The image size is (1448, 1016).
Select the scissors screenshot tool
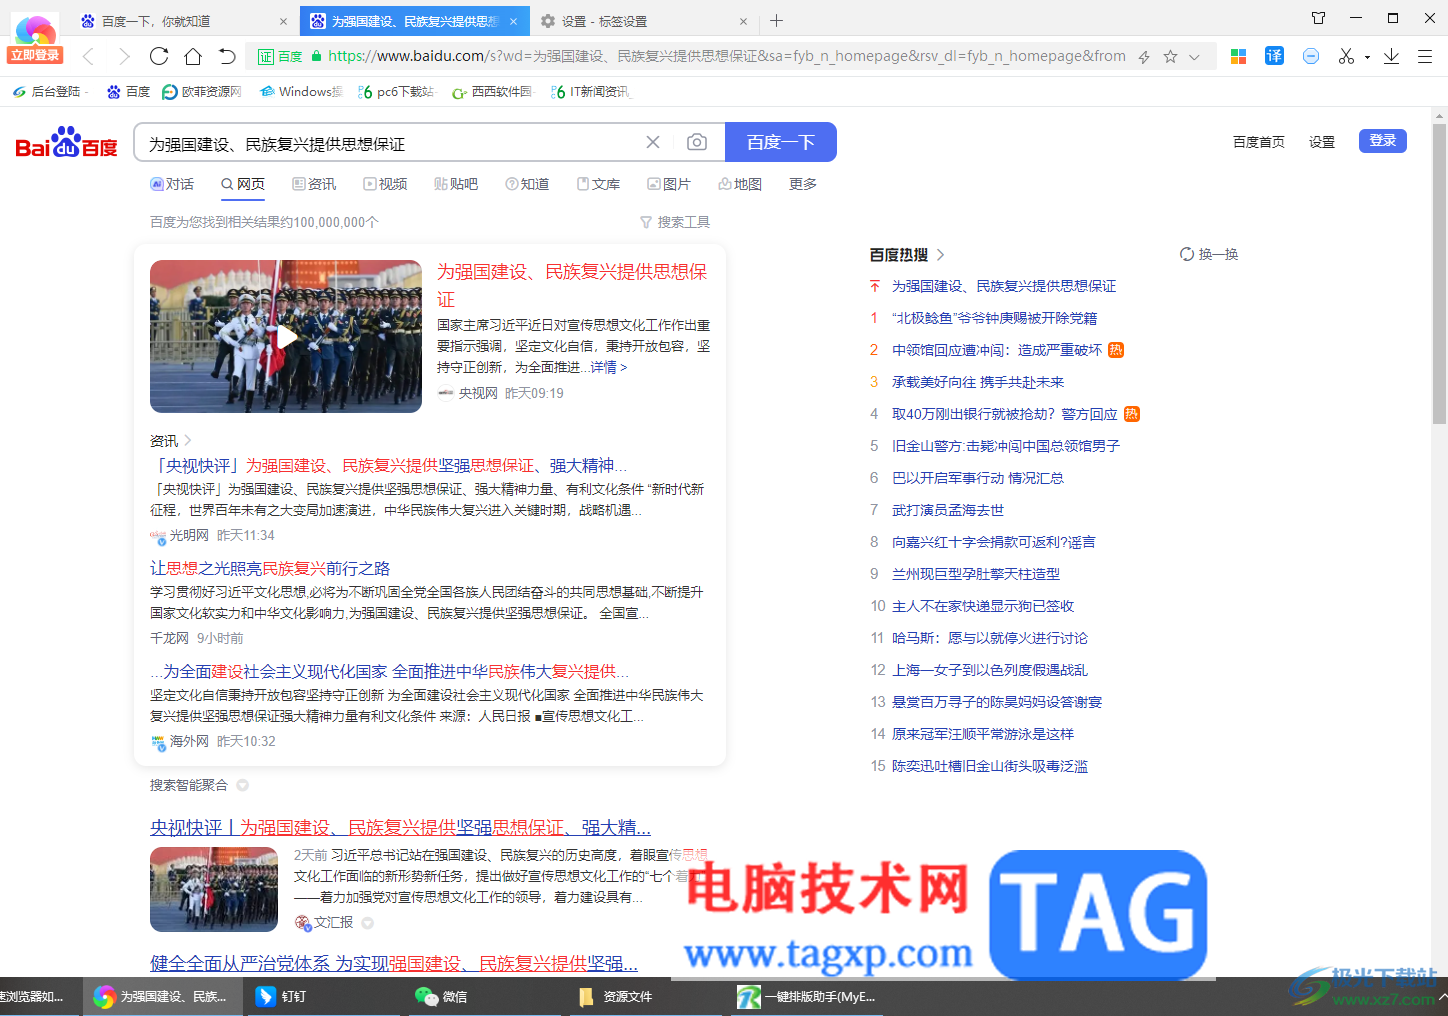(1346, 56)
